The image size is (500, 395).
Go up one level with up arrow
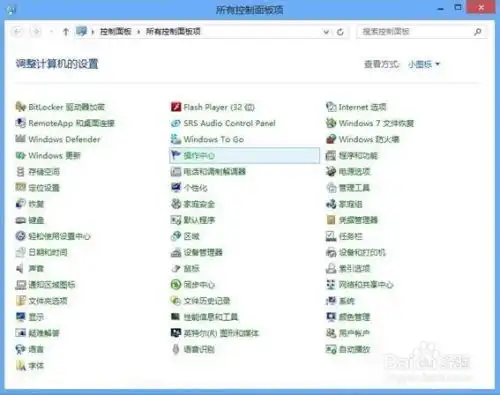[66, 32]
